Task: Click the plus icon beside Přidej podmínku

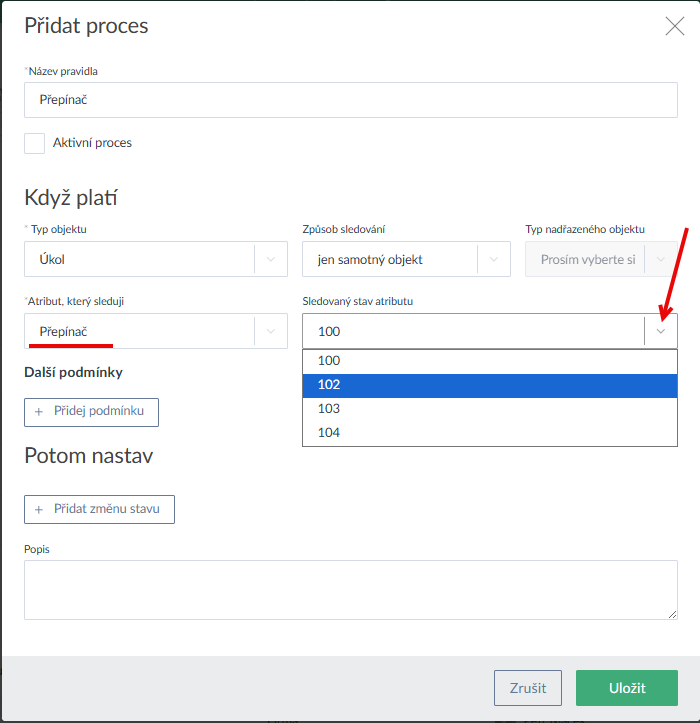Action: [x=39, y=412]
